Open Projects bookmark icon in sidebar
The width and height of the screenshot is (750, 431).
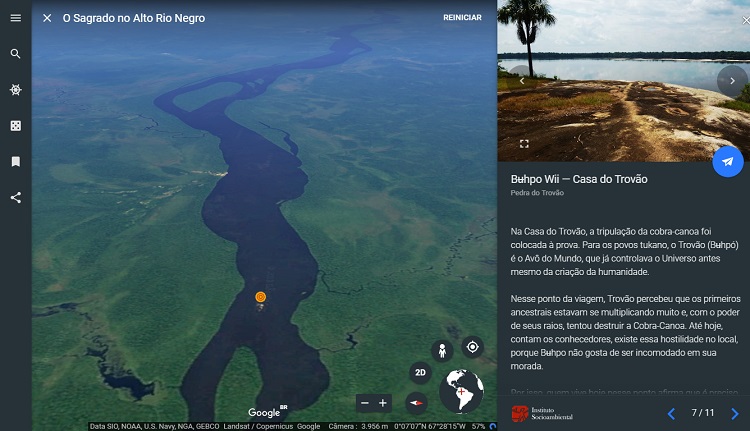pos(15,161)
